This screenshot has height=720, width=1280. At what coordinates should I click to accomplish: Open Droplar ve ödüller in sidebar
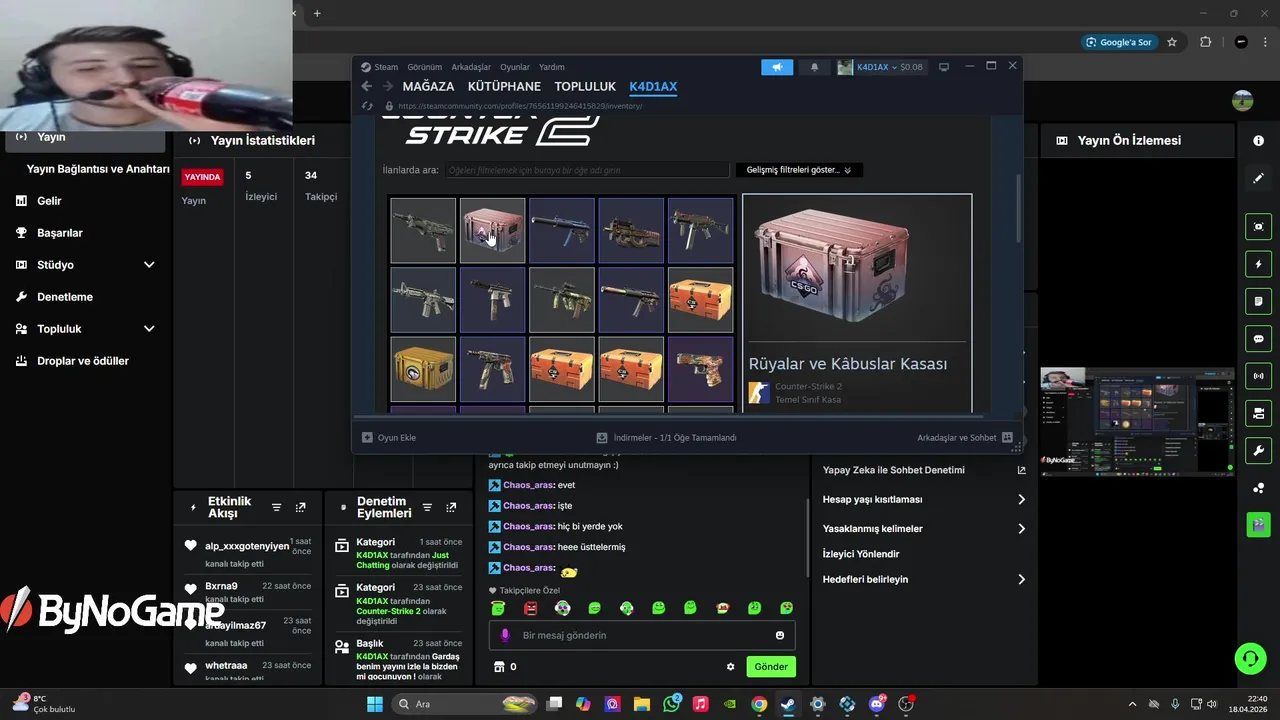click(x=82, y=361)
